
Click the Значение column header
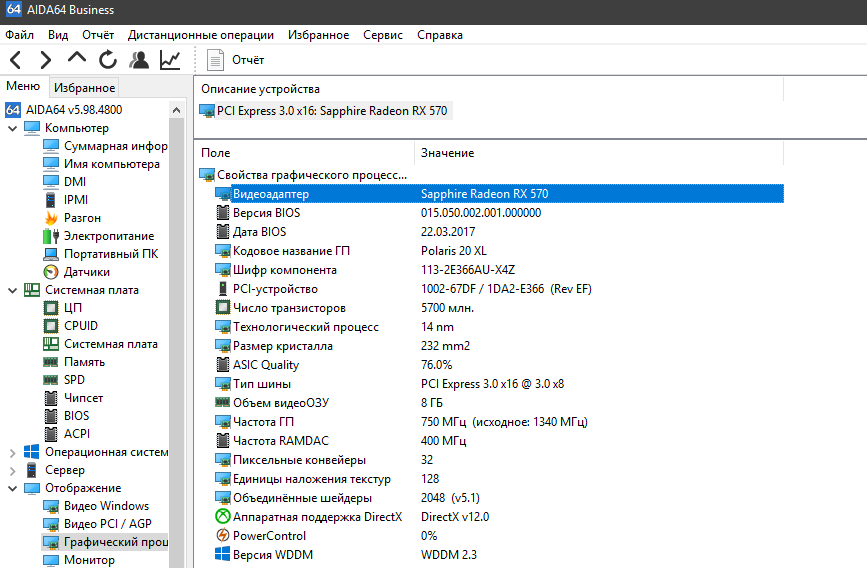point(447,153)
